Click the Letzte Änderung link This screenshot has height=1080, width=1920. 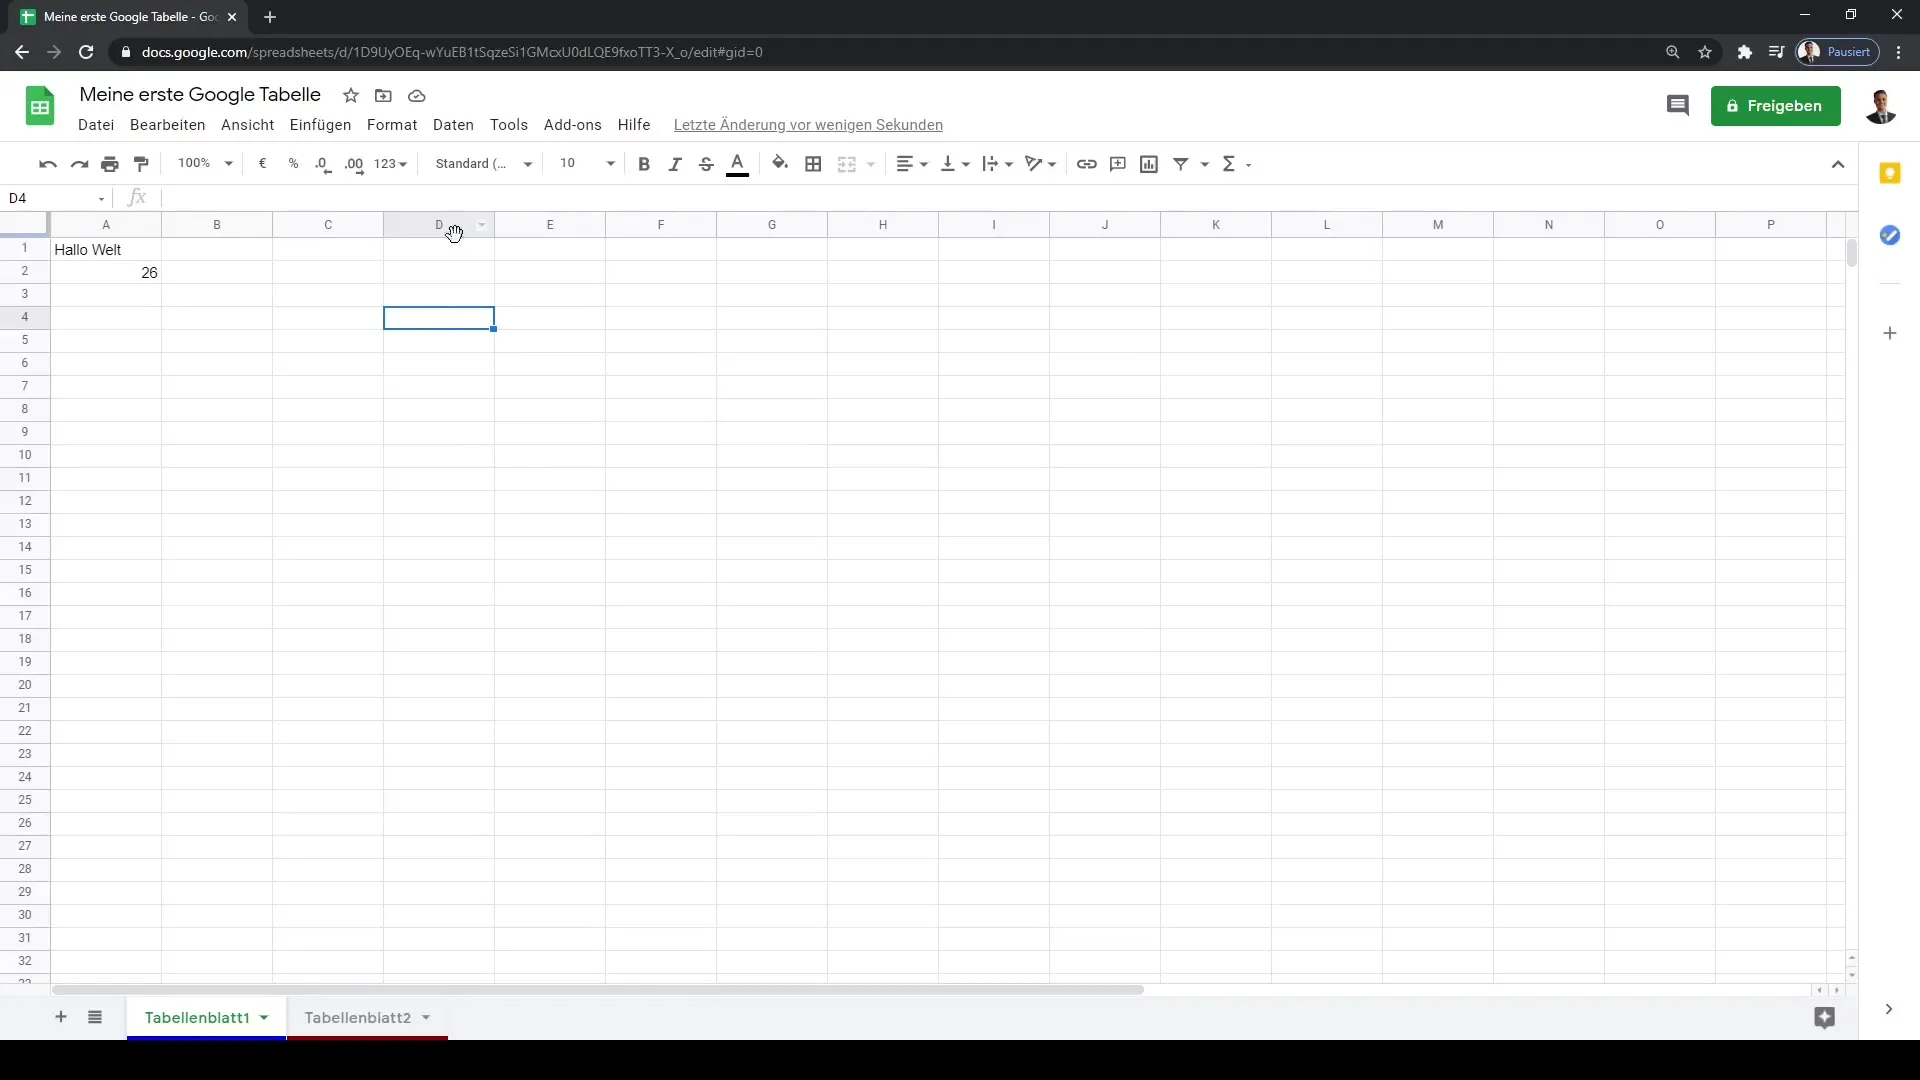808,124
